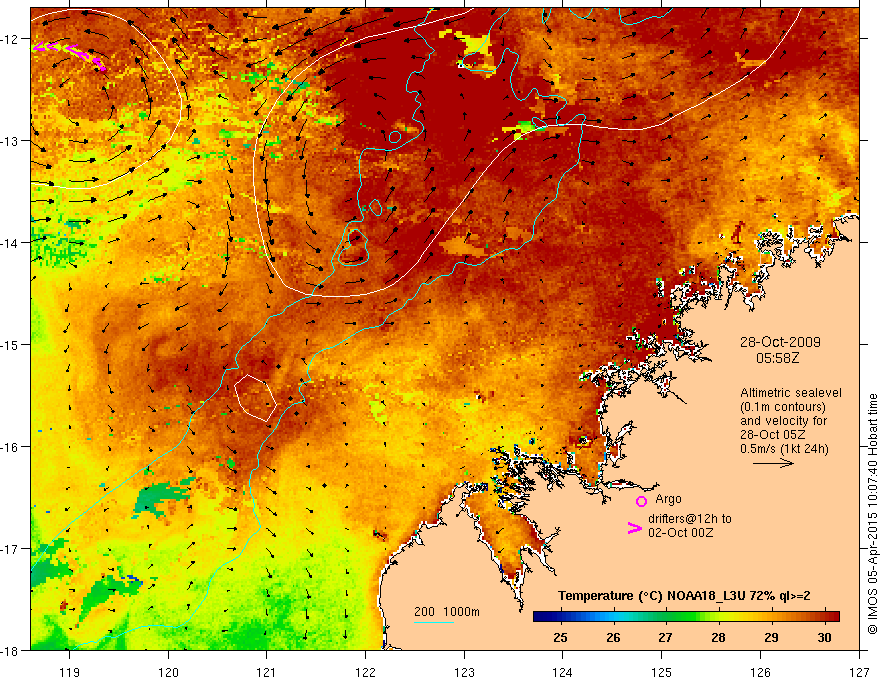Image resolution: width=880 pixels, height=680 pixels.
Task: Click the '200 1000m' isobath label
Action: coord(447,612)
